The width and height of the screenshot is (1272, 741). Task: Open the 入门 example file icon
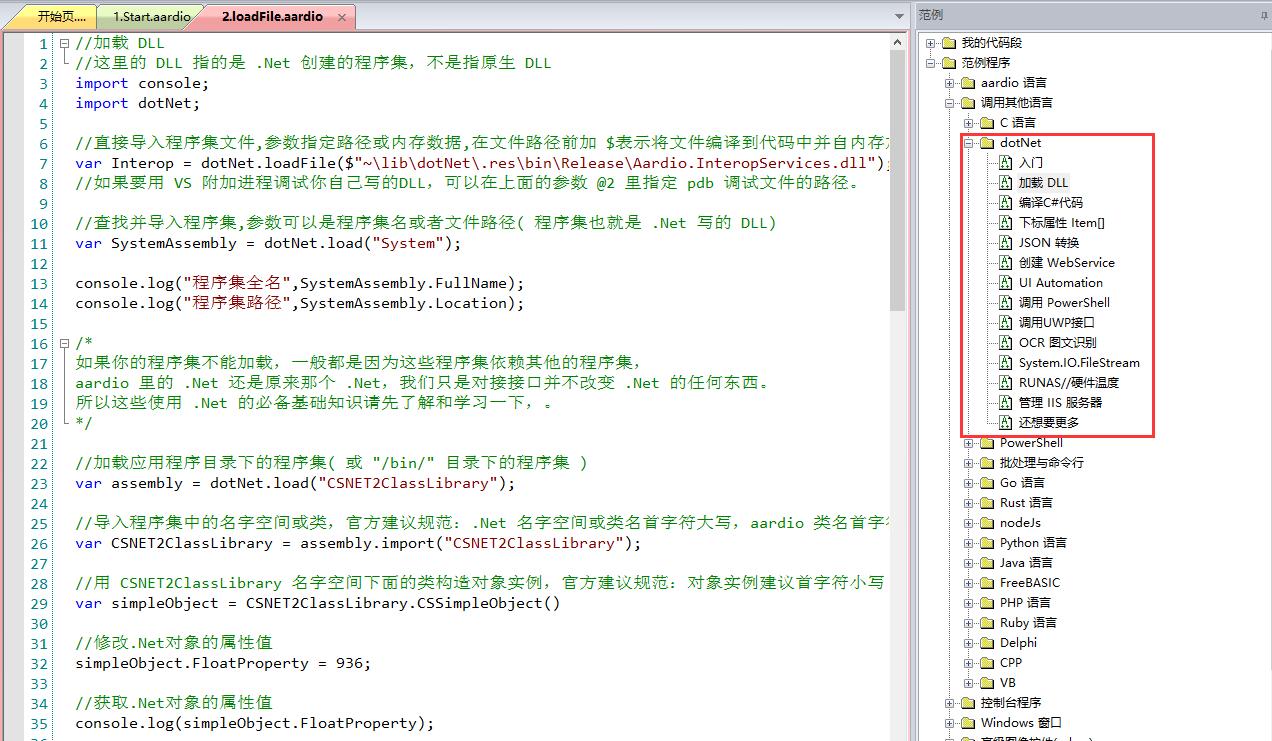tap(1006, 163)
